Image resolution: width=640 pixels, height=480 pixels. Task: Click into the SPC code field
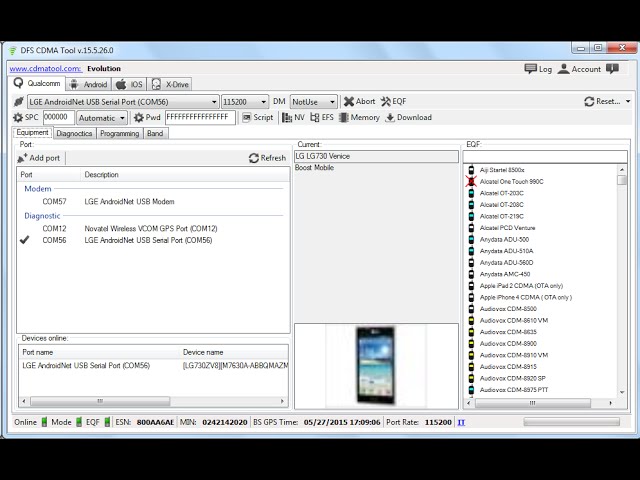point(59,118)
